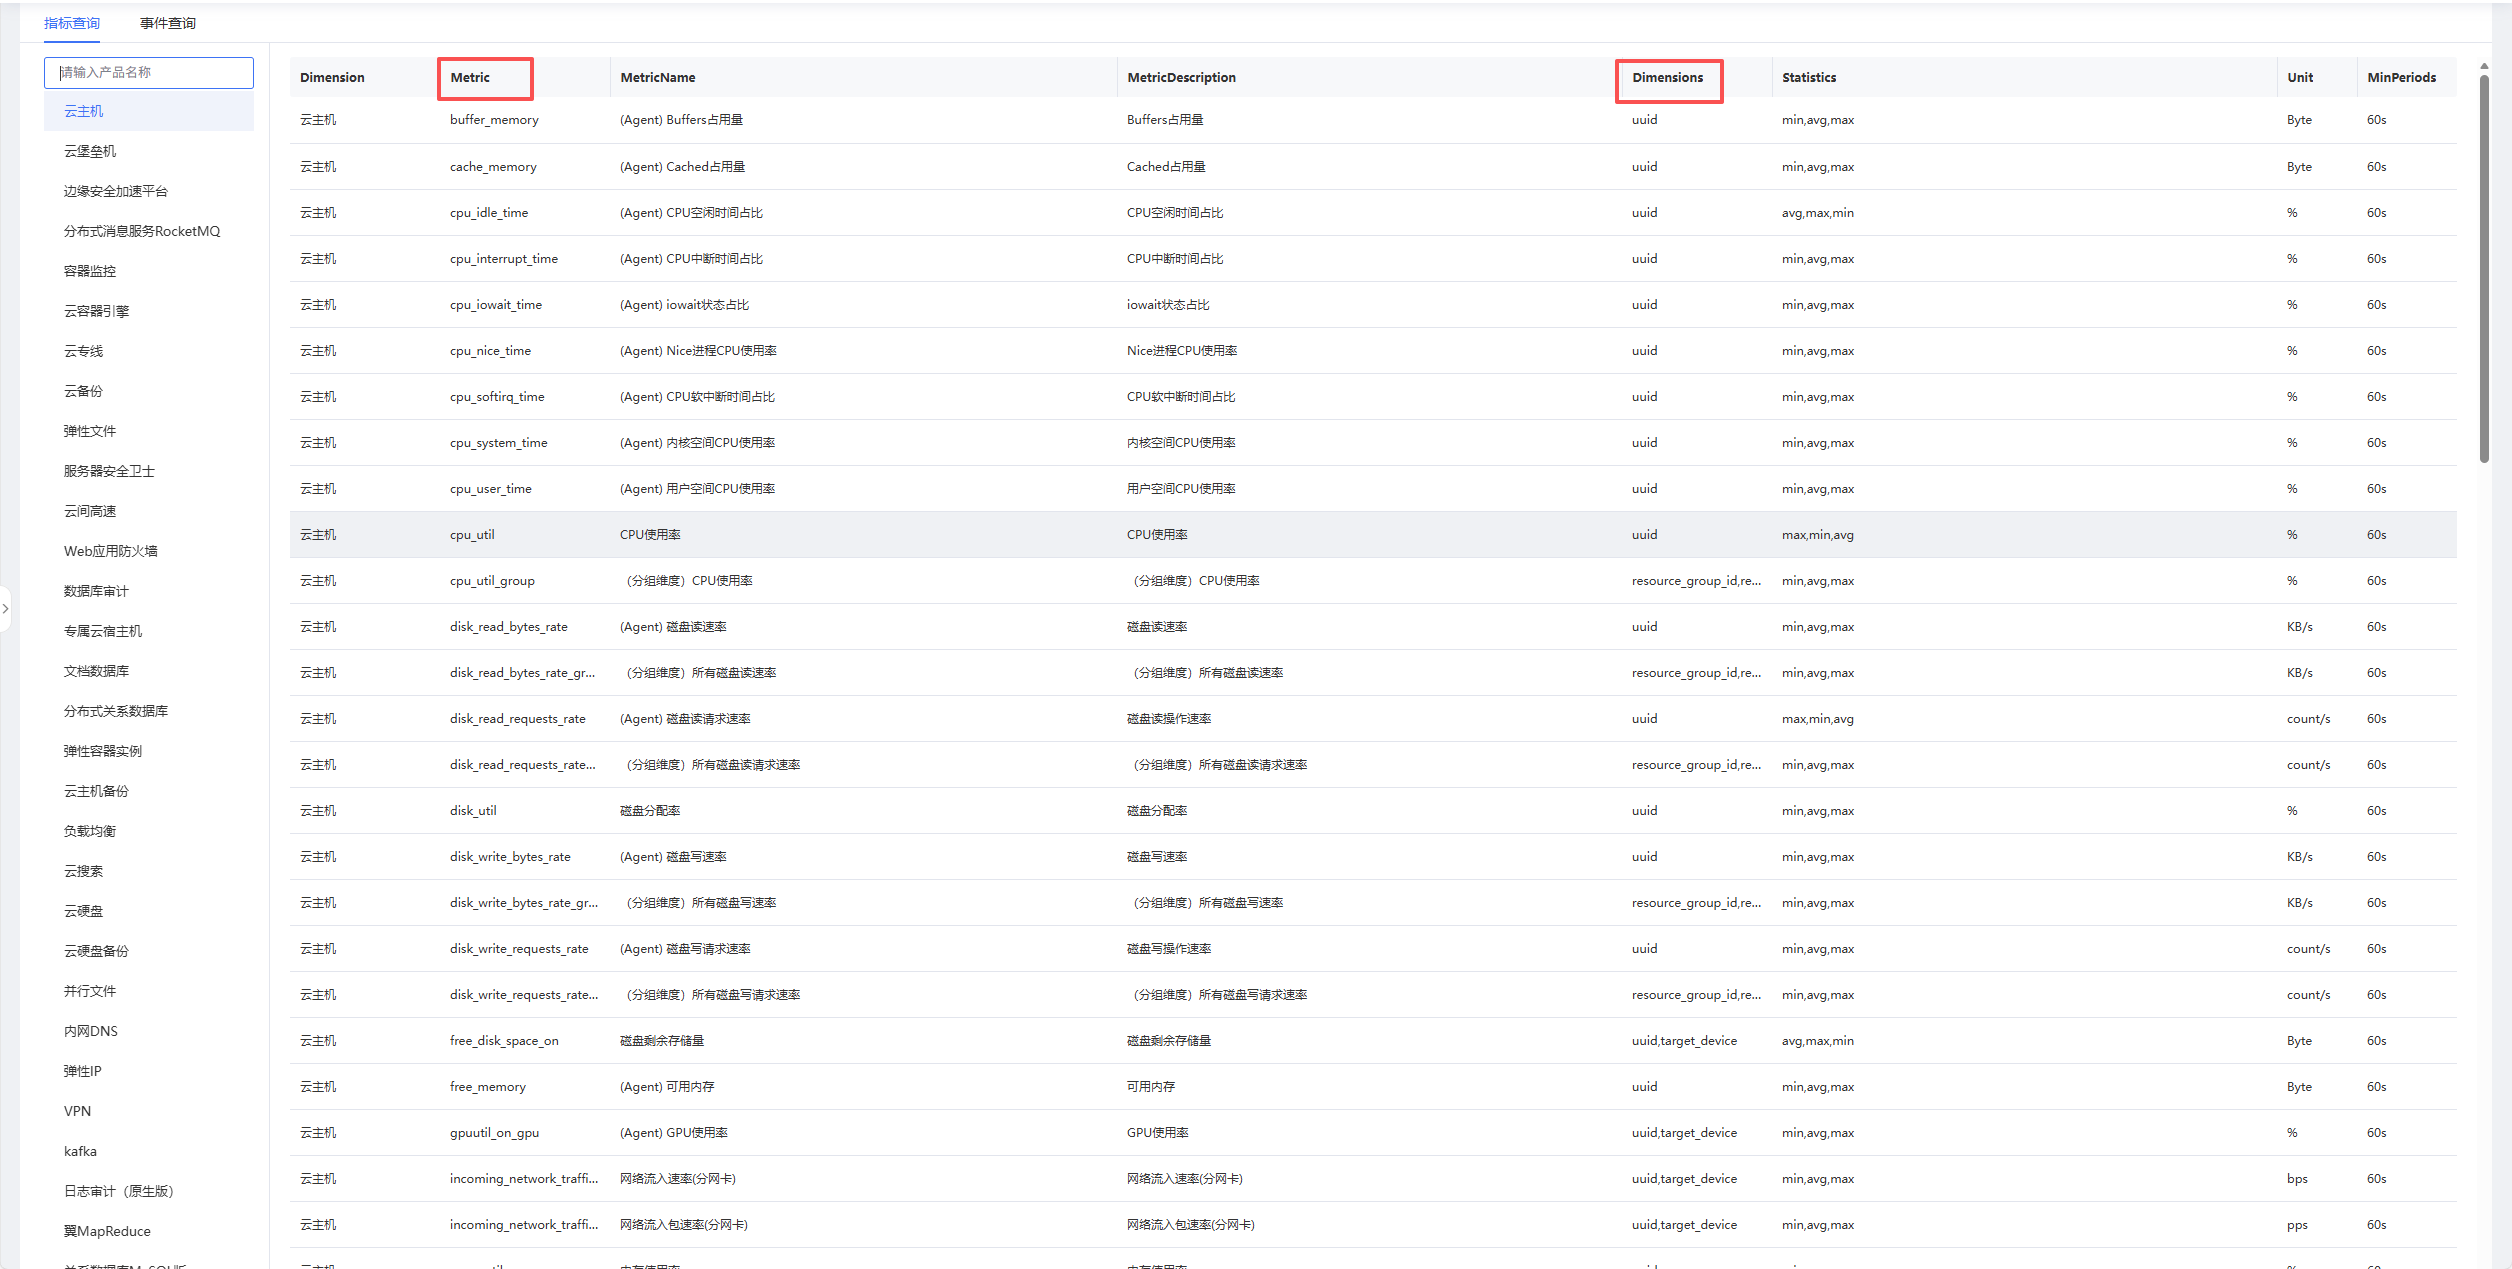Click the Metric column header
Image resolution: width=2512 pixels, height=1269 pixels.
pos(470,77)
